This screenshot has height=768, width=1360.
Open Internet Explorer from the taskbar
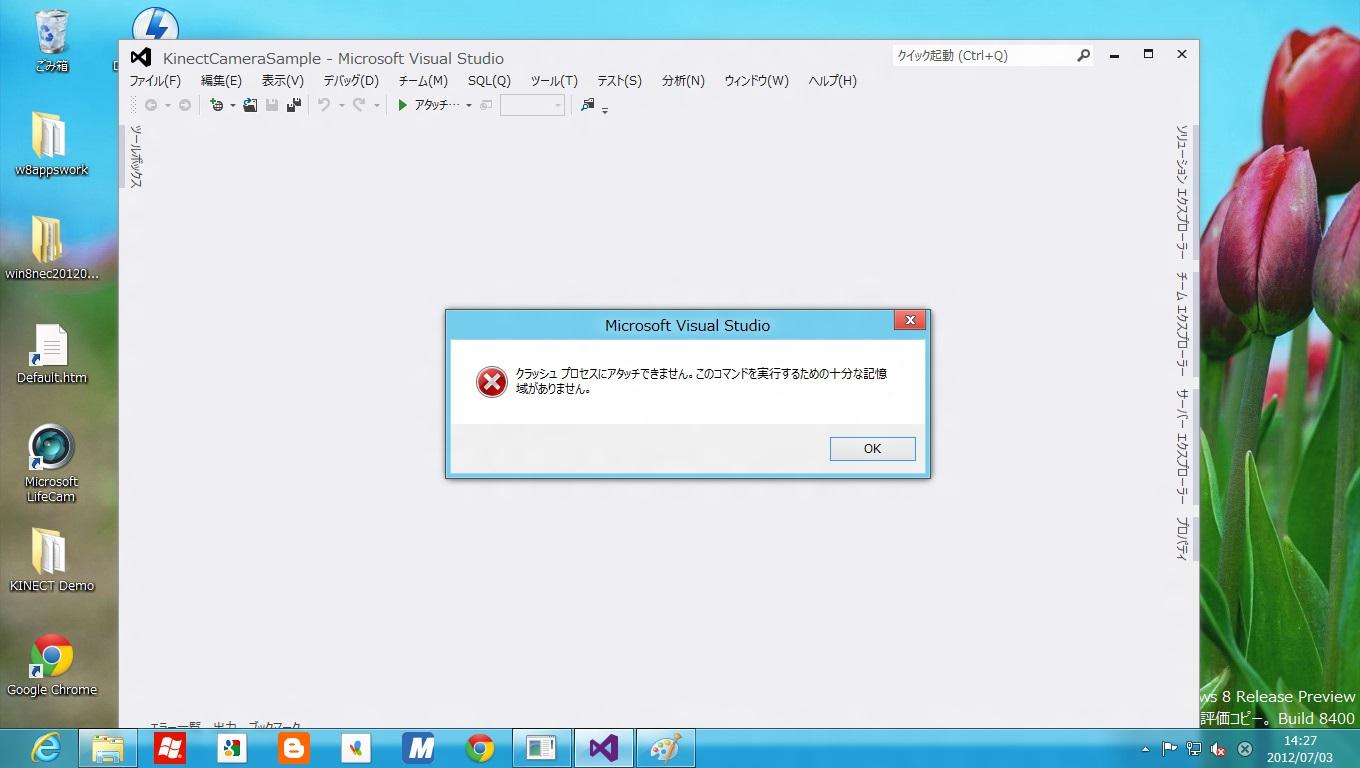click(x=45, y=748)
